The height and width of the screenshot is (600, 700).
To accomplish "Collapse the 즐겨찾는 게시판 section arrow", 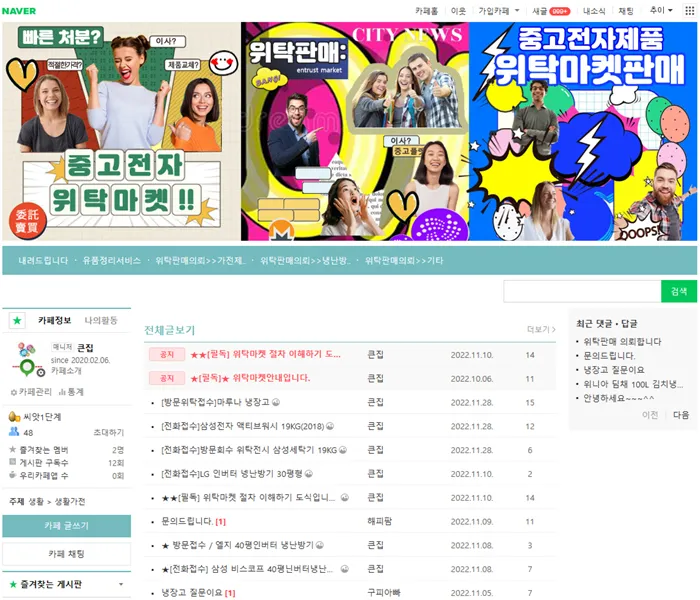I will 121,584.
